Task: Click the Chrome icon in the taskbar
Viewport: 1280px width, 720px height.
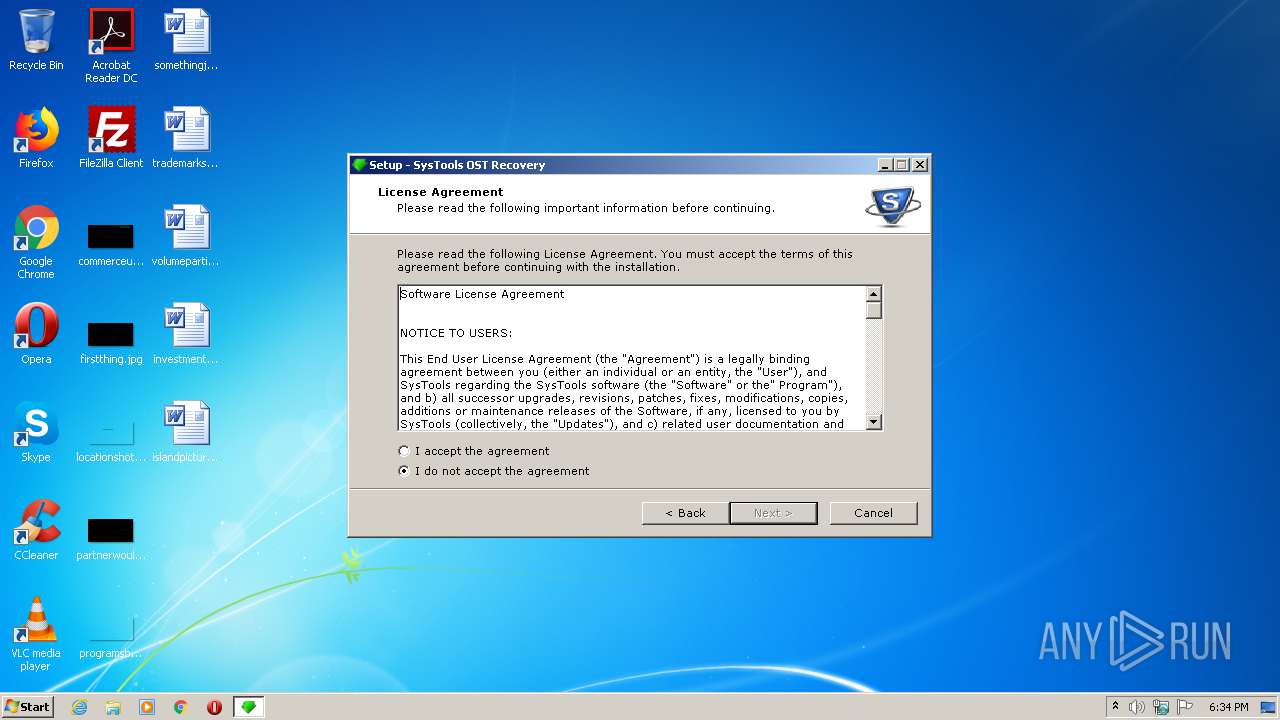Action: click(181, 707)
